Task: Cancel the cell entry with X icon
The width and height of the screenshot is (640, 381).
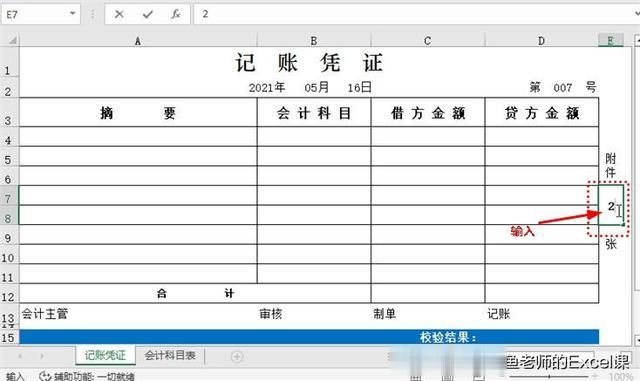Action: coord(119,14)
